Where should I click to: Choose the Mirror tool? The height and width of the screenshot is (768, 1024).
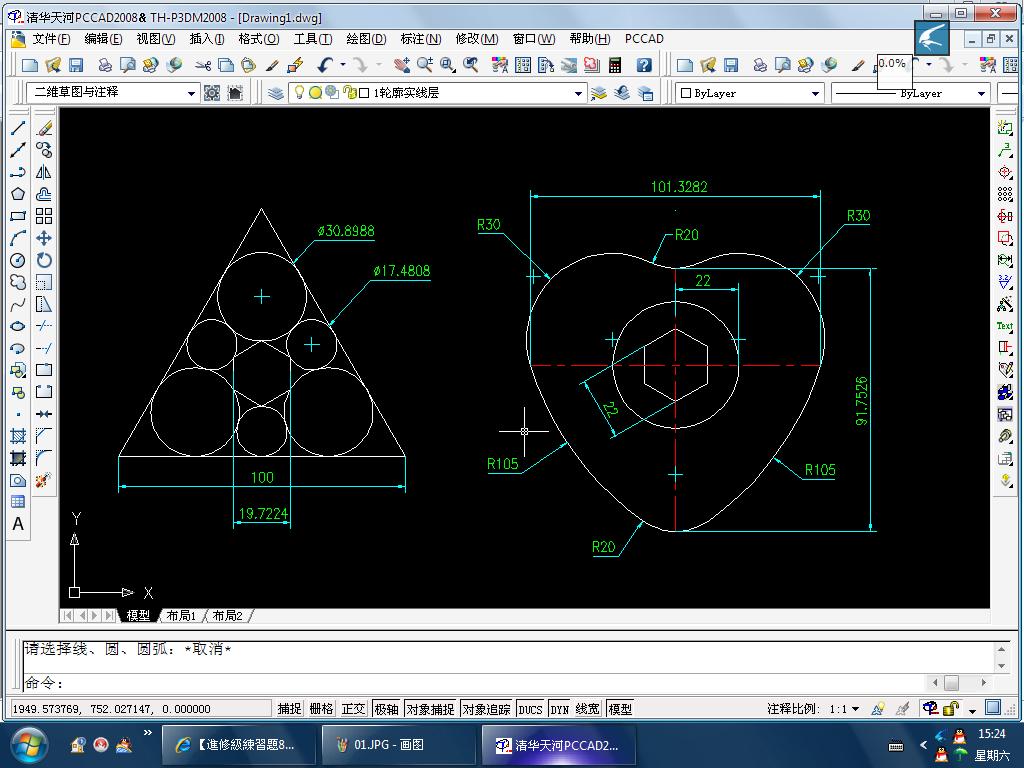click(x=44, y=172)
